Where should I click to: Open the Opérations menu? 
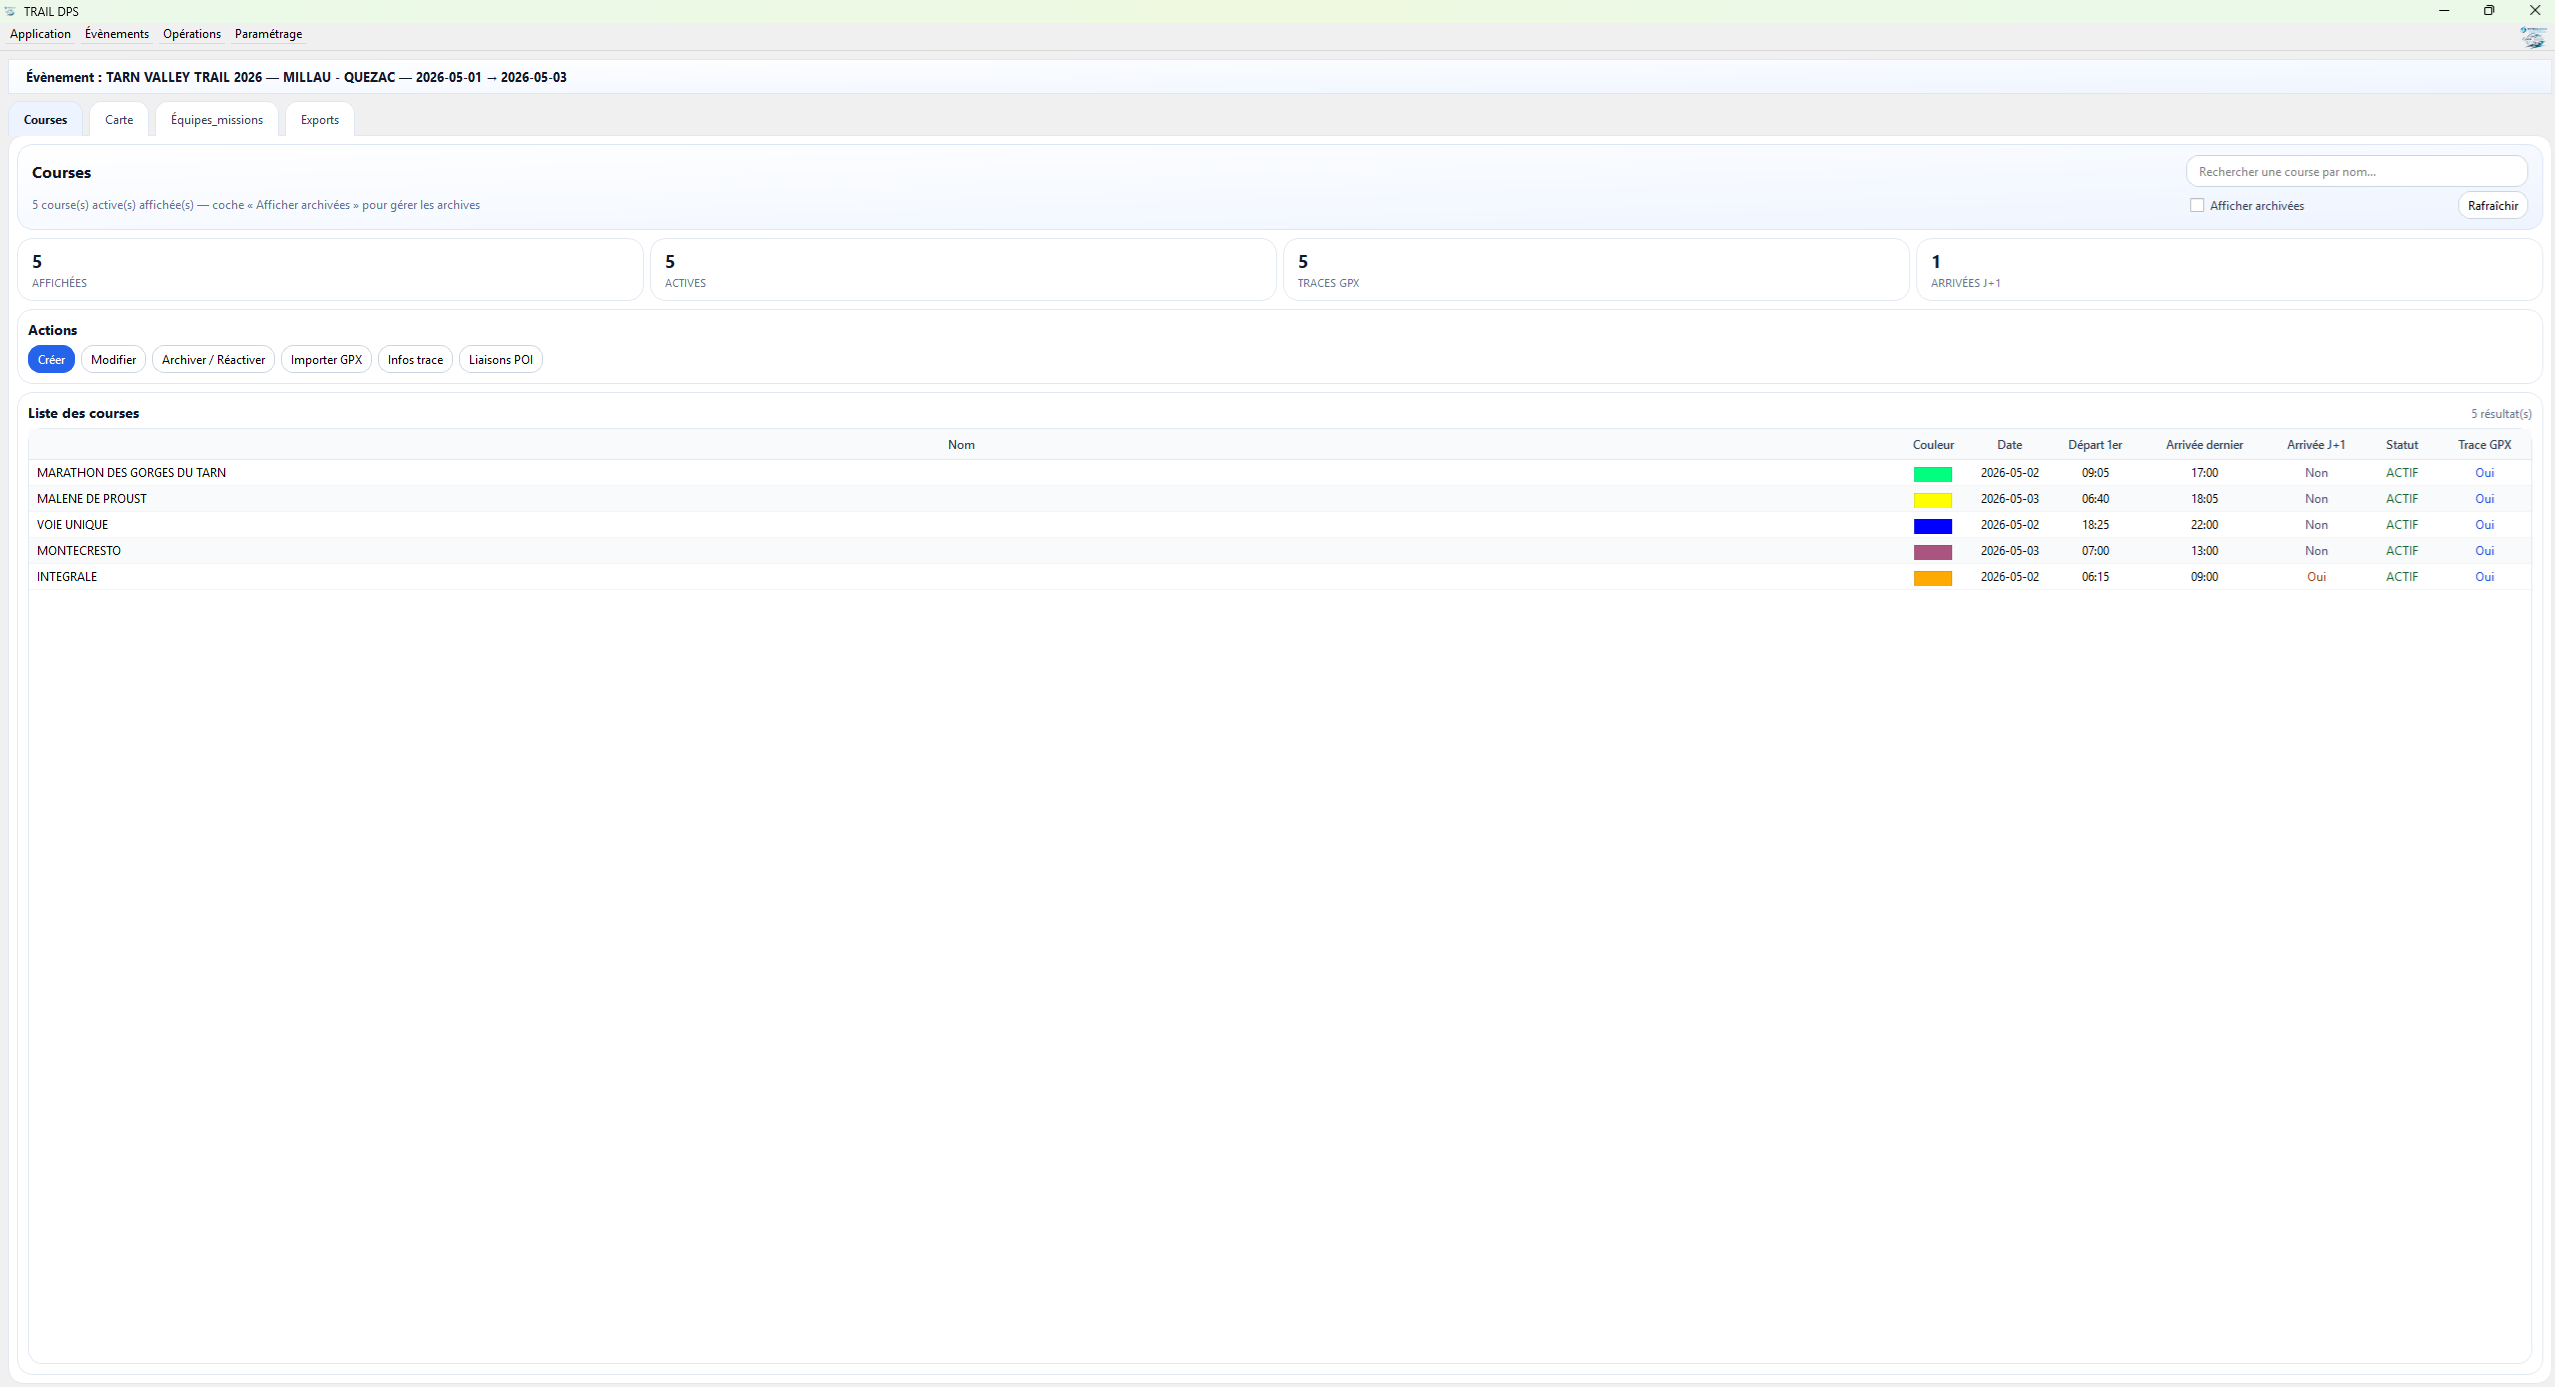click(191, 34)
